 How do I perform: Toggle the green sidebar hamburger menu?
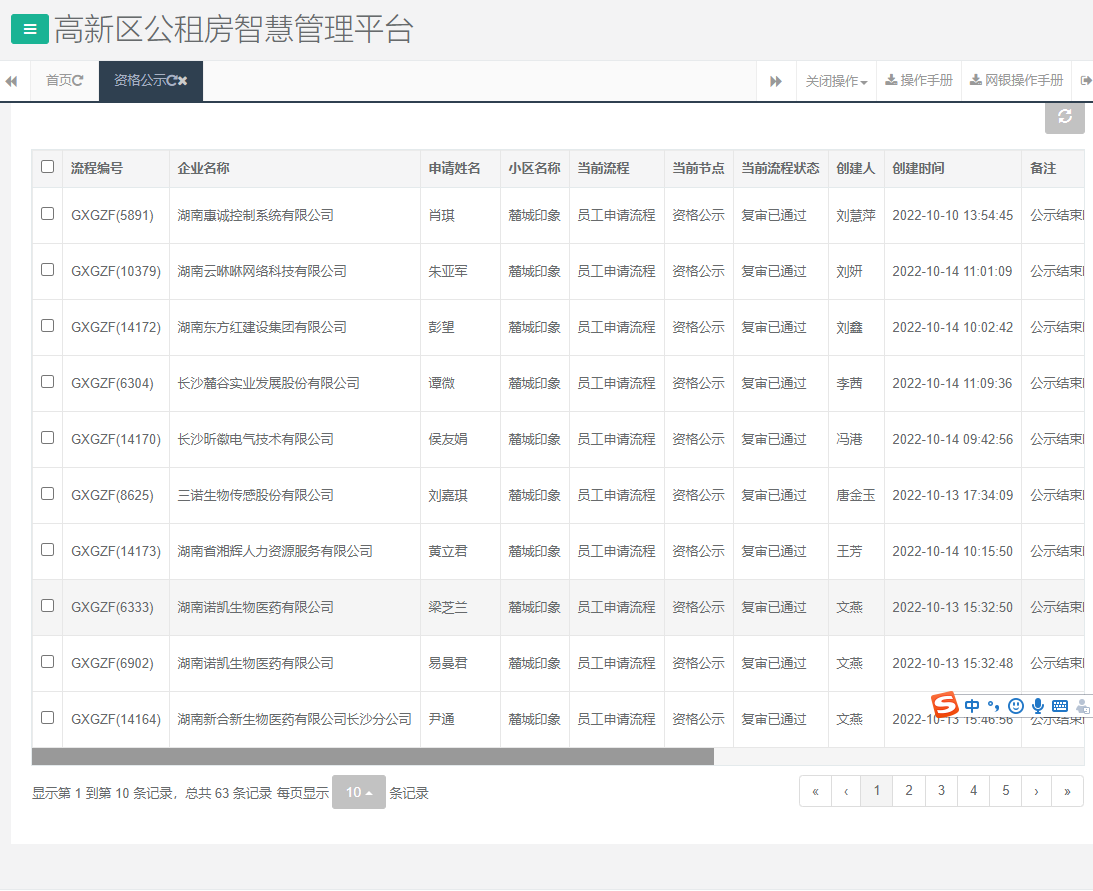pyautogui.click(x=28, y=29)
